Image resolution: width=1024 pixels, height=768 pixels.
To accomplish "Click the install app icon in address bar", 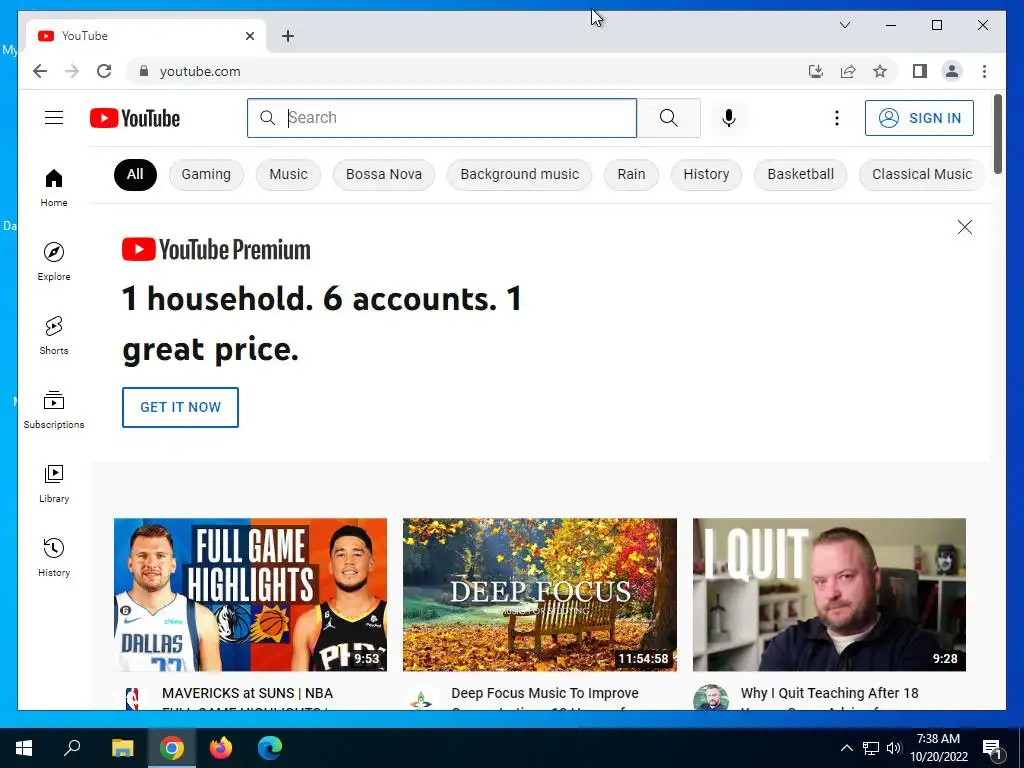I will [816, 71].
